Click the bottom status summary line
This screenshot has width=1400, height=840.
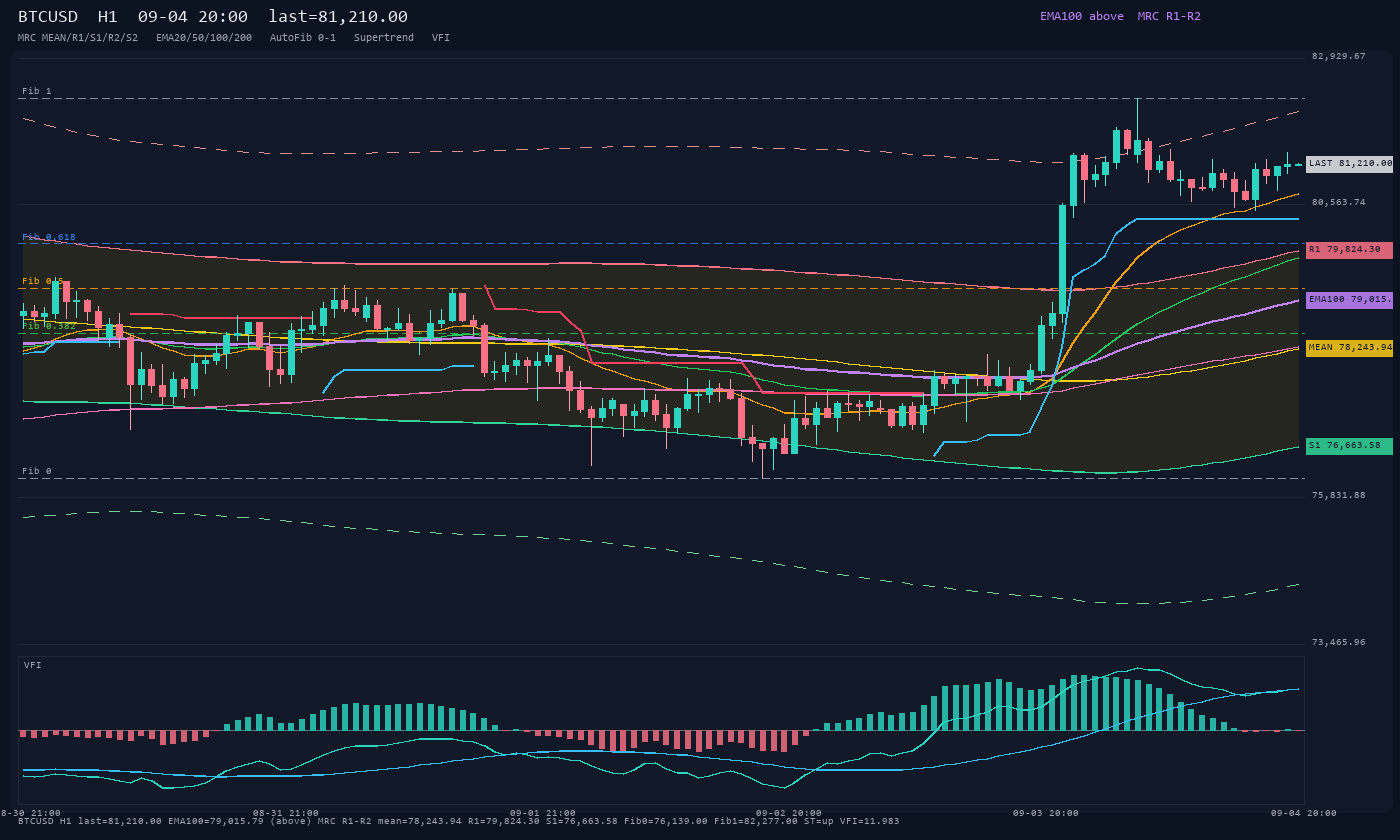458,821
